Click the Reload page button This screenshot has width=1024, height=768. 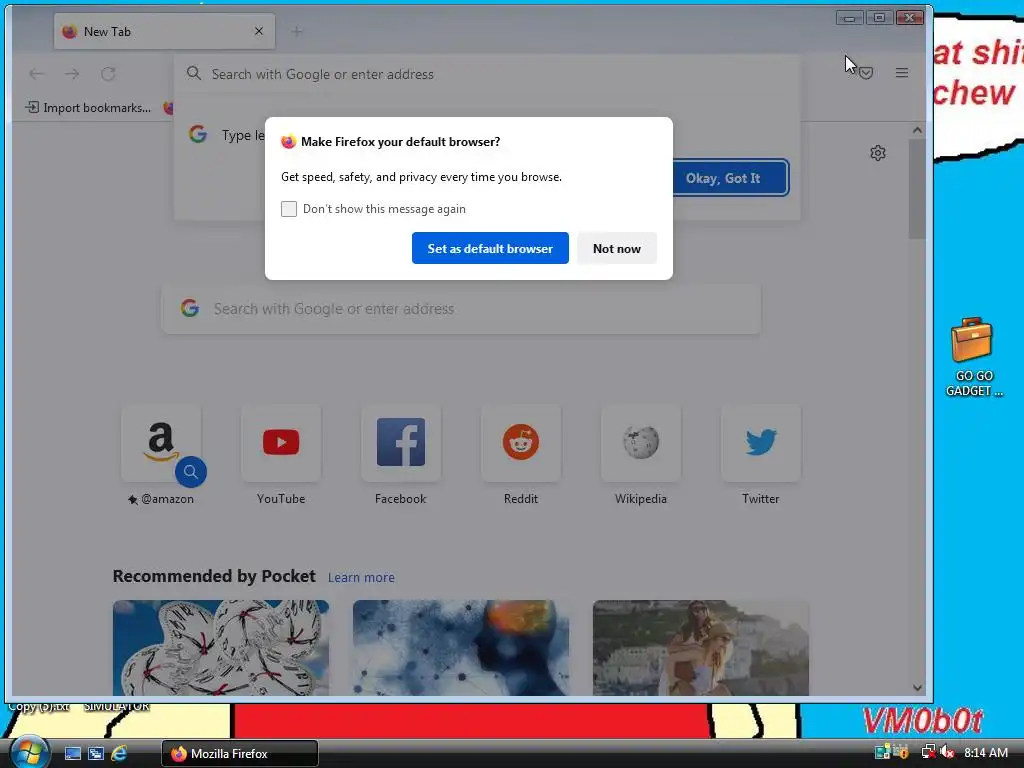coord(108,74)
